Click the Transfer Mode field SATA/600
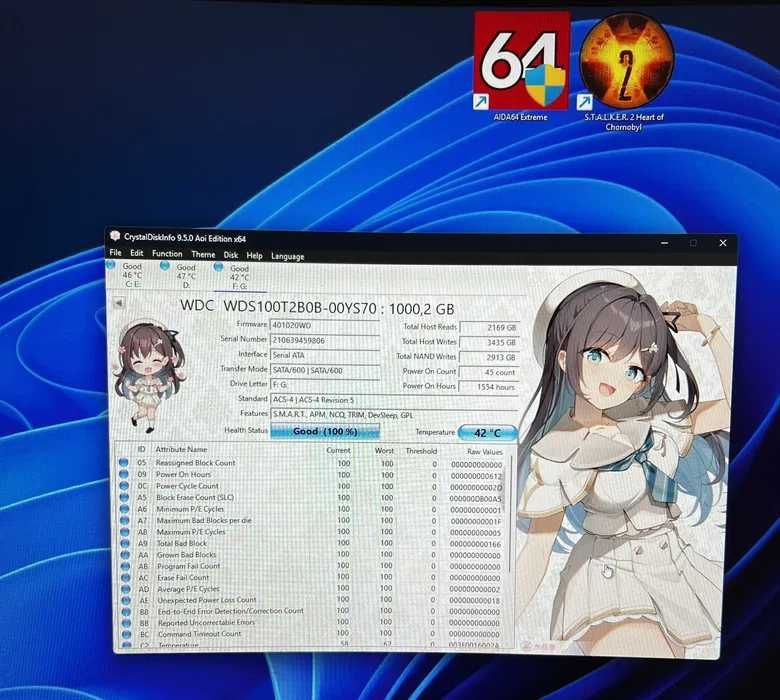 click(325, 370)
